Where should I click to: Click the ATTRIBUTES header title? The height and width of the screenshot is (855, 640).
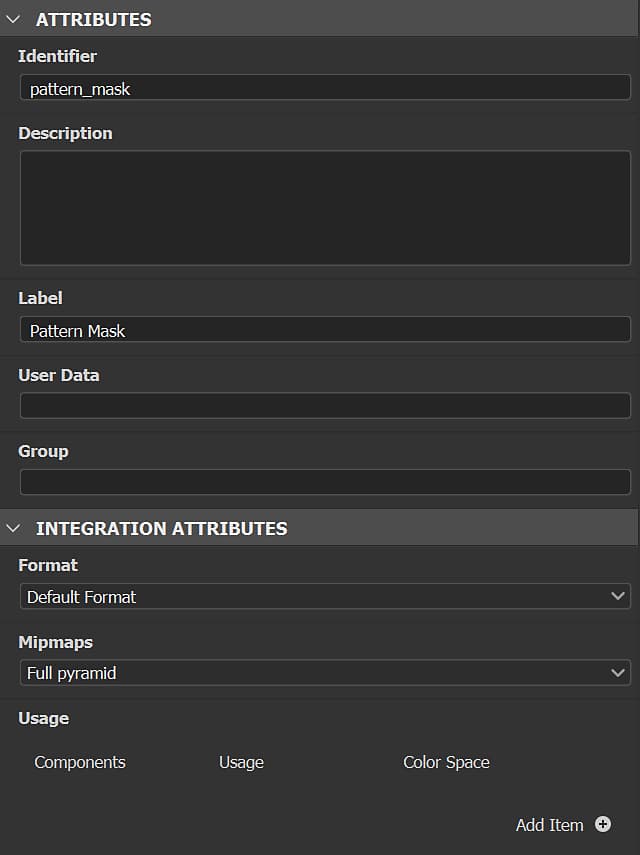[x=93, y=19]
